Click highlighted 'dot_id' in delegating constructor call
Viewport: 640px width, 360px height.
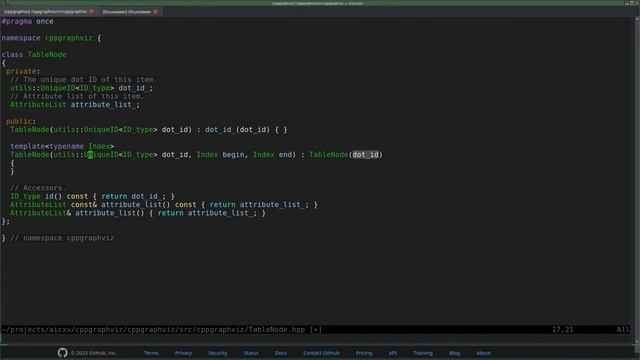[x=365, y=155]
